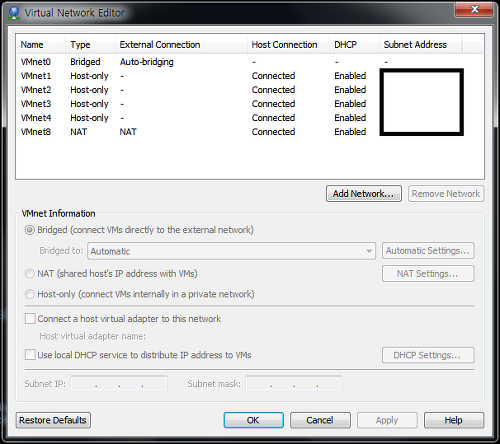Screen dimensions: 500x444
Task: Click the Subnet mask input field
Action: coord(294,383)
